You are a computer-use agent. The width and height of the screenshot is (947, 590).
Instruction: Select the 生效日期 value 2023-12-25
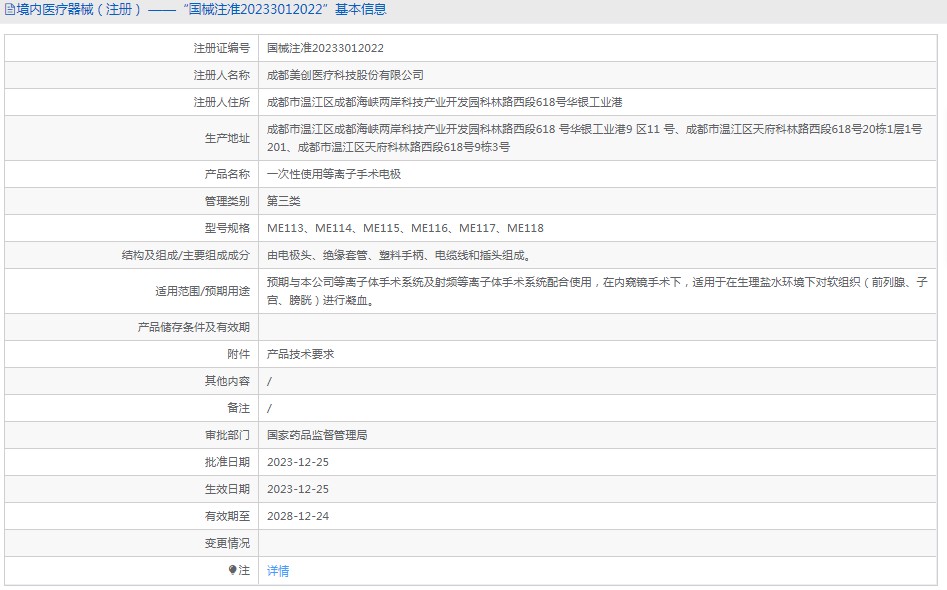[298, 489]
